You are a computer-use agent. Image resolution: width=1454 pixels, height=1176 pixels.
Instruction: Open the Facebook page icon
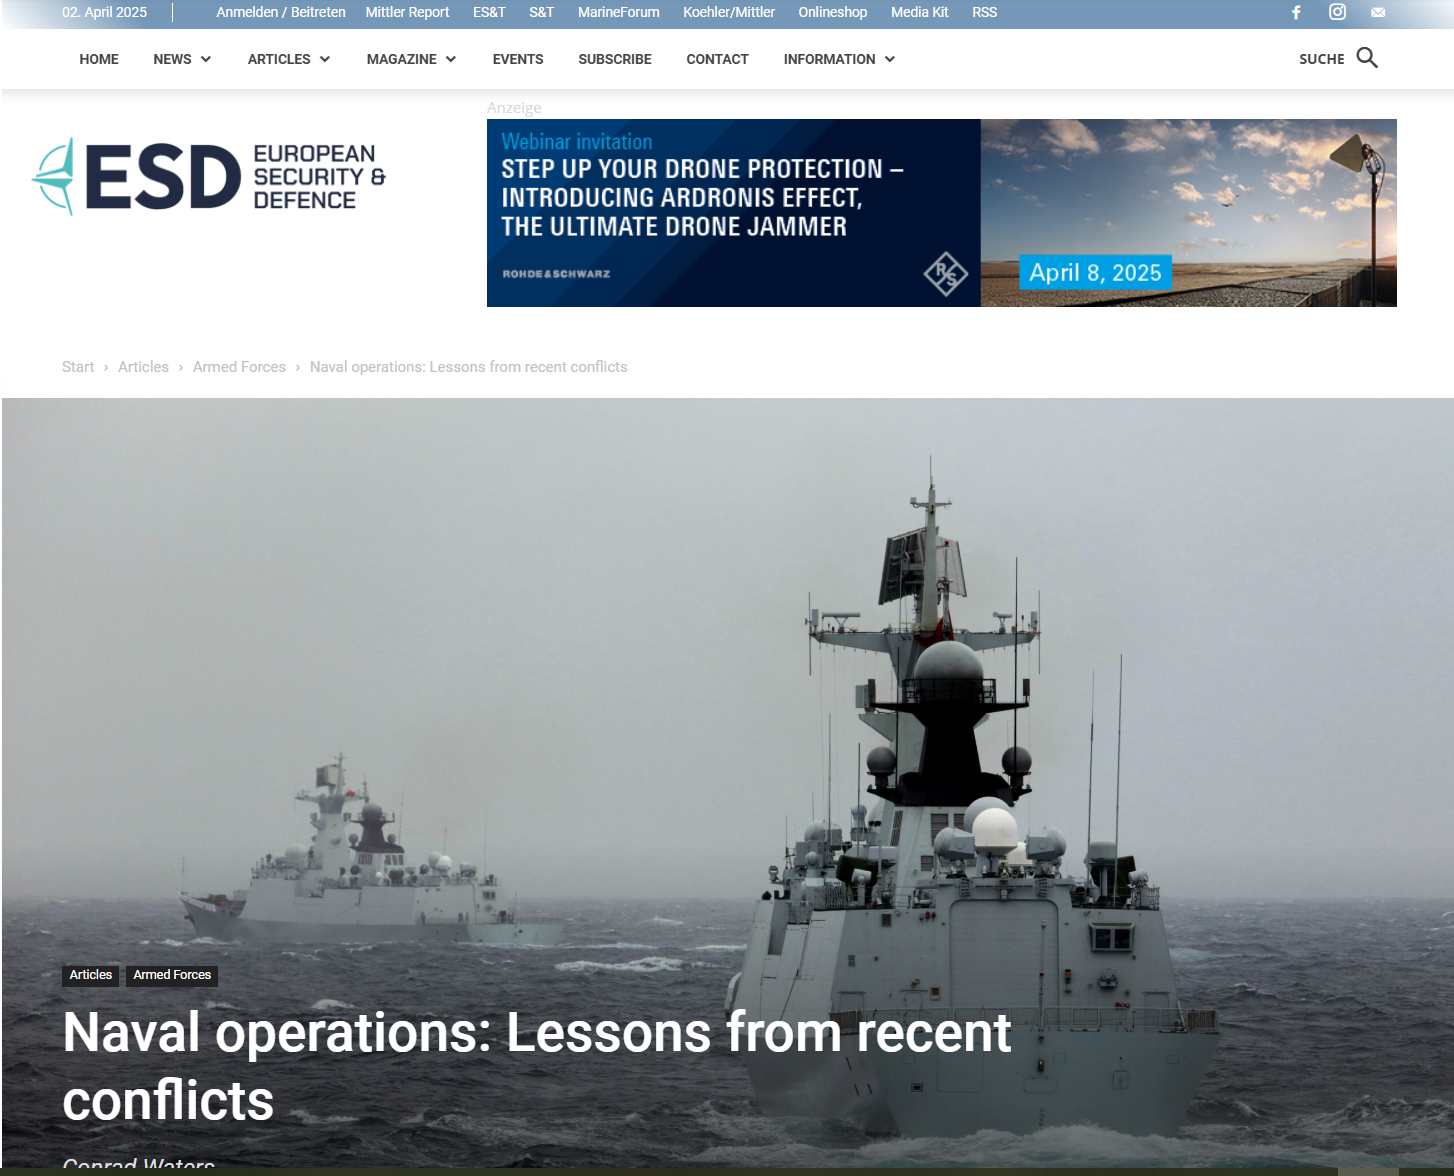pos(1296,13)
